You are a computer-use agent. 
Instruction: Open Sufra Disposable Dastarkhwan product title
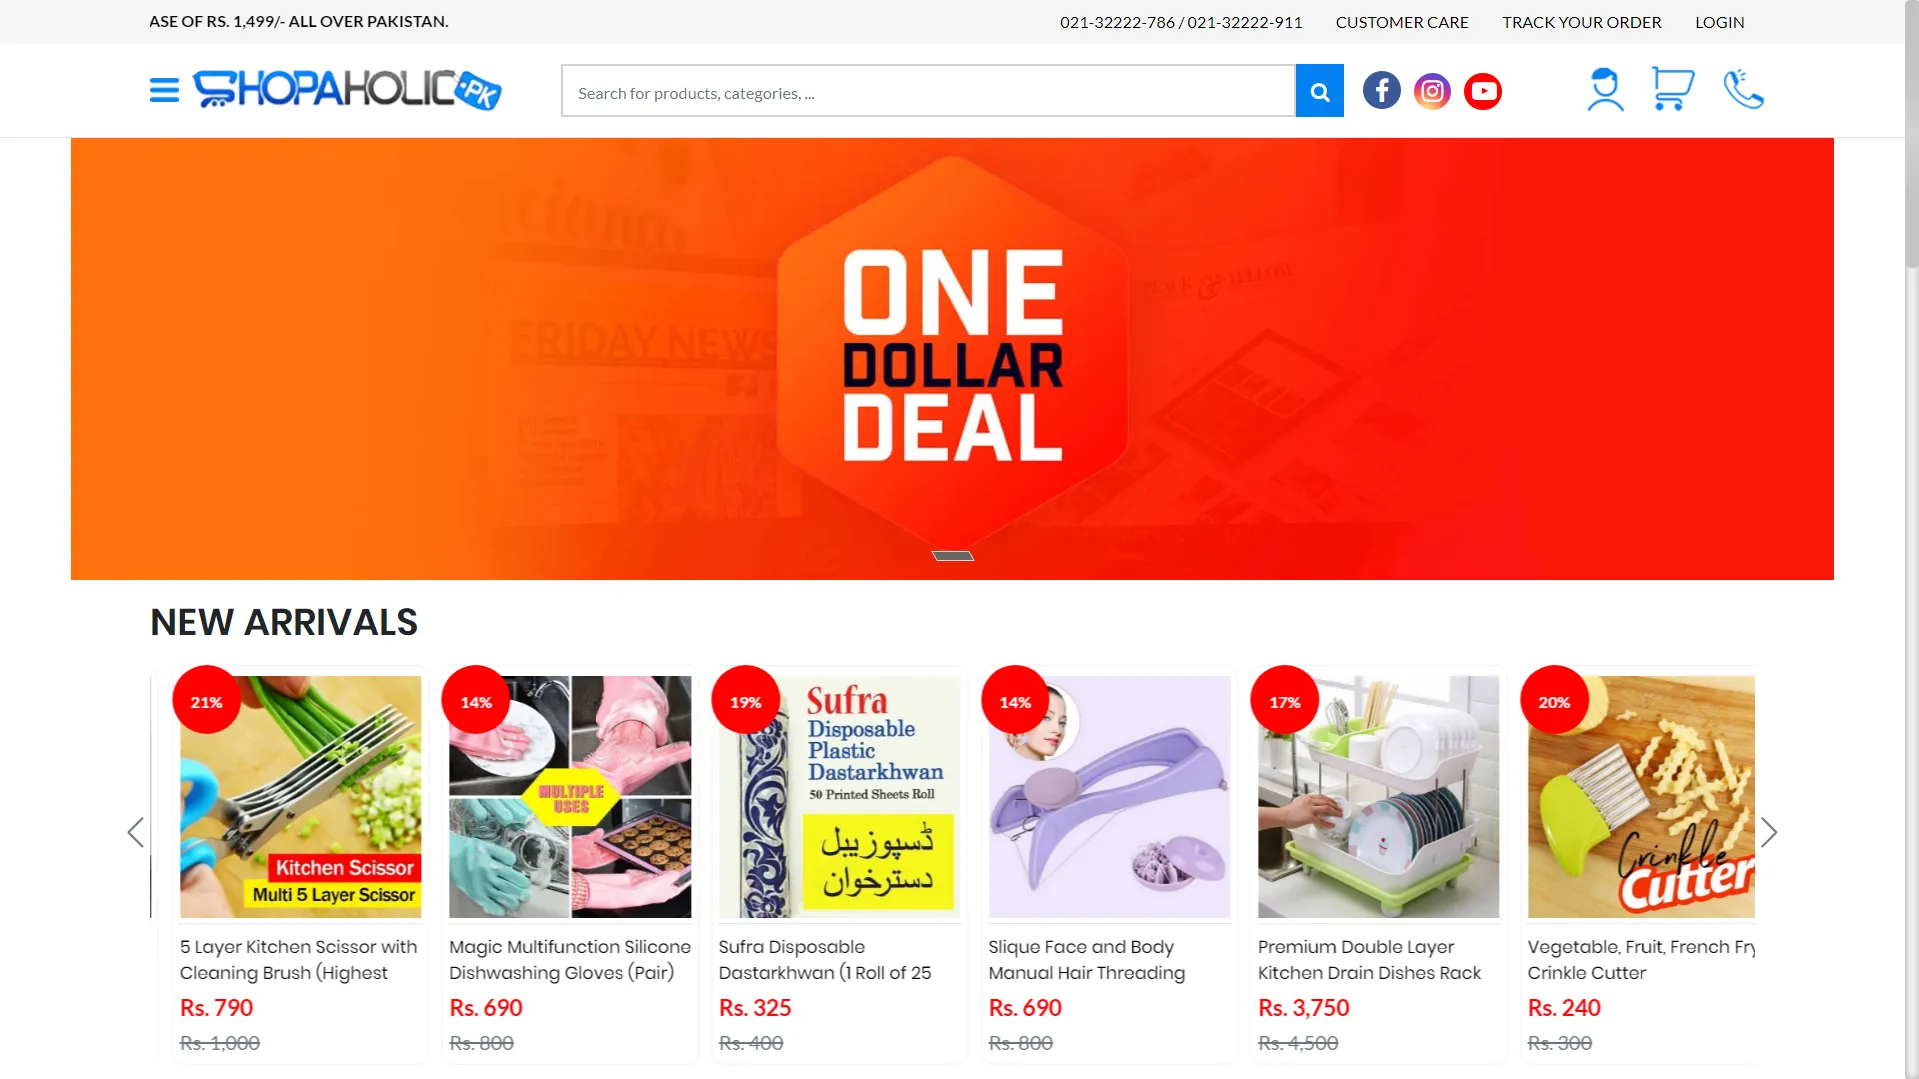[825, 960]
